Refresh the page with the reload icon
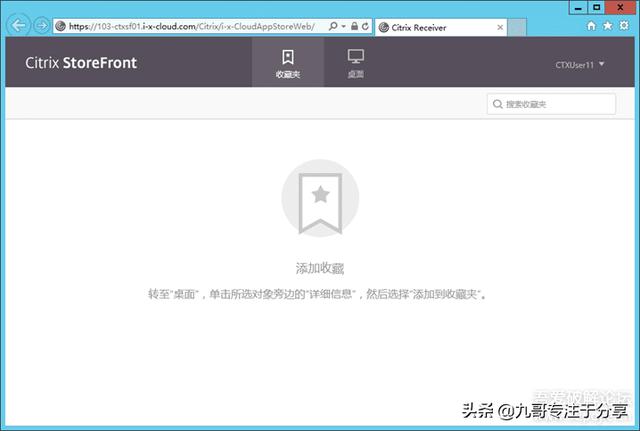 [365, 26]
